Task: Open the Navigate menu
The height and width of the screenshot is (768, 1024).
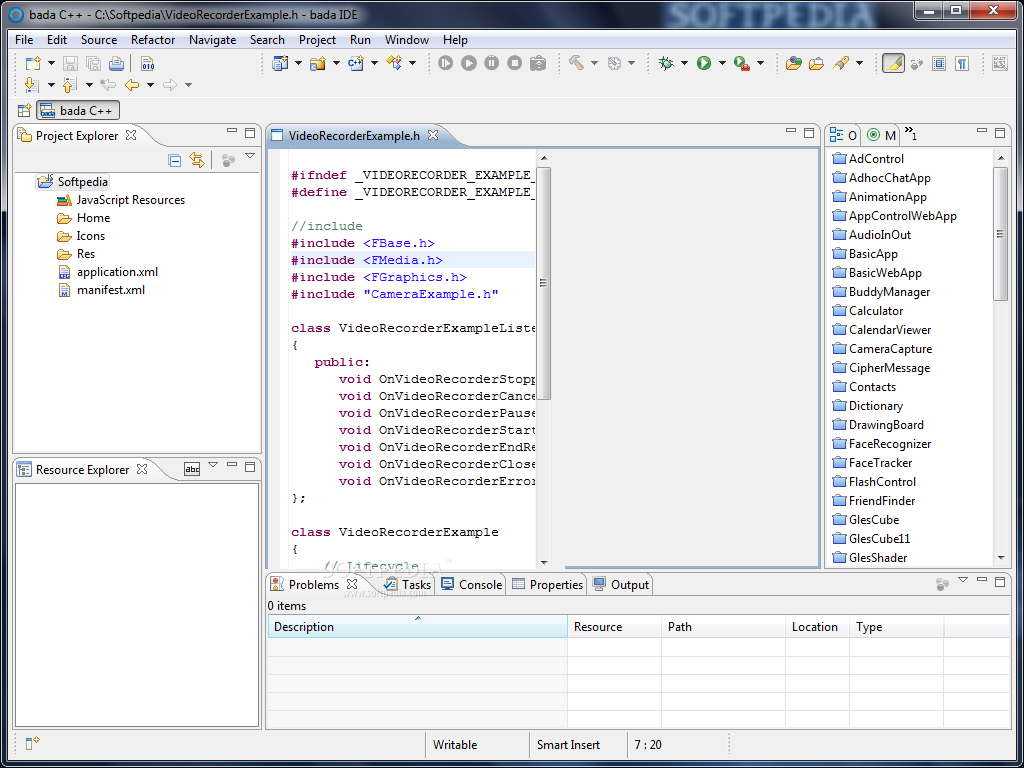Action: 212,40
